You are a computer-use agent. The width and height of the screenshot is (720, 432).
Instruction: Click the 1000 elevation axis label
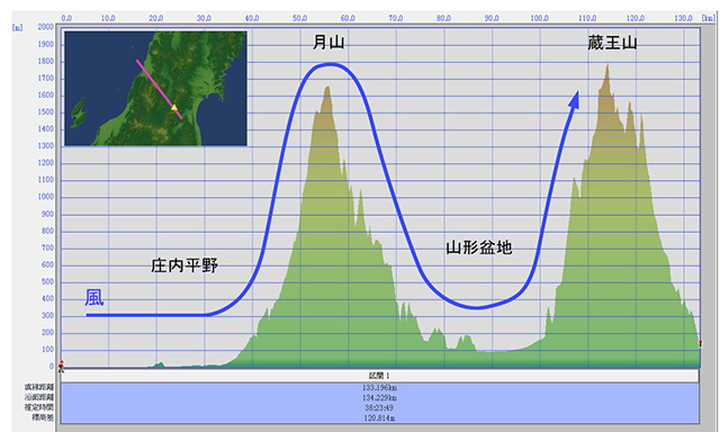point(45,196)
